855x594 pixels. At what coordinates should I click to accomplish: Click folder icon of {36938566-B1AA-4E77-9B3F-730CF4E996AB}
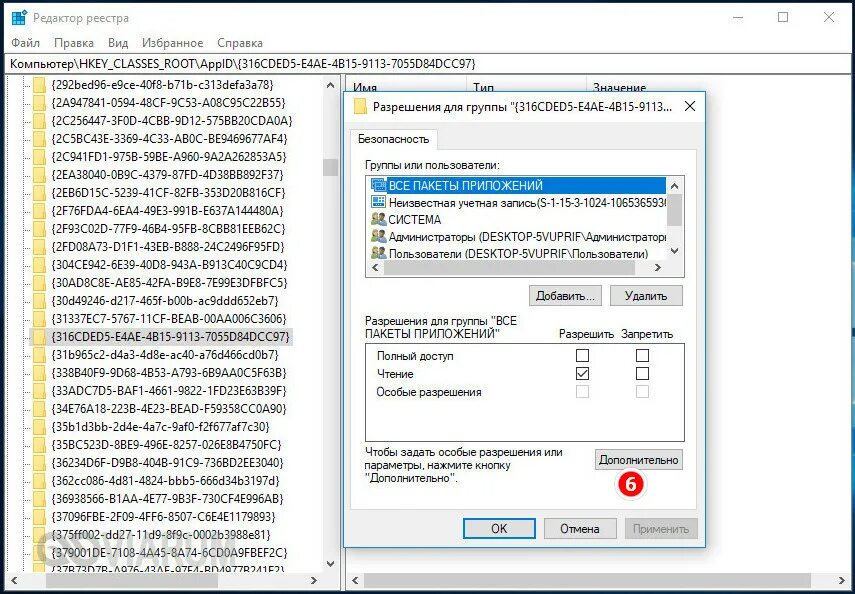tap(38, 499)
